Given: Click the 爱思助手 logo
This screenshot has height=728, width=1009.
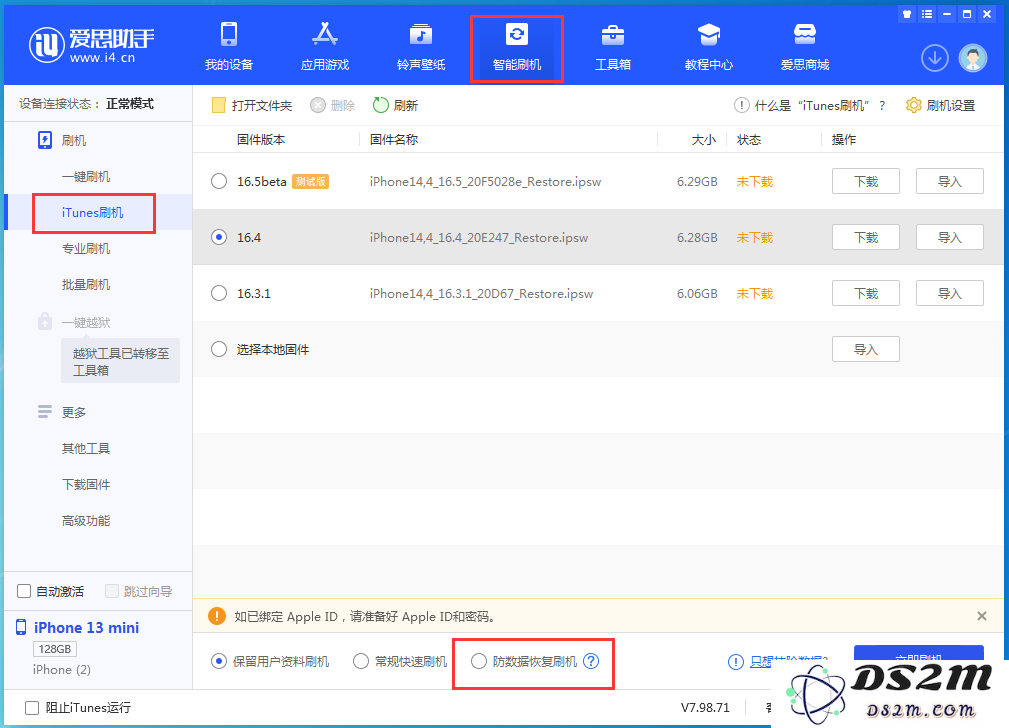Looking at the screenshot, I should (91, 45).
